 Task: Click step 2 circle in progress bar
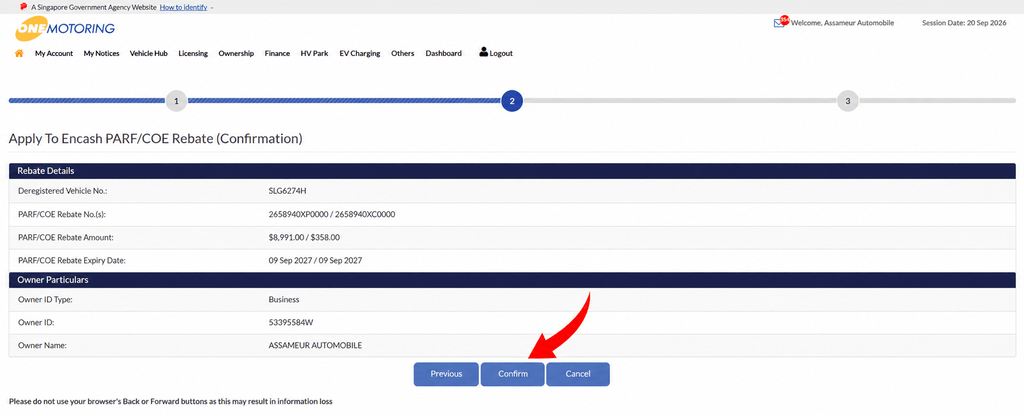[x=512, y=101]
